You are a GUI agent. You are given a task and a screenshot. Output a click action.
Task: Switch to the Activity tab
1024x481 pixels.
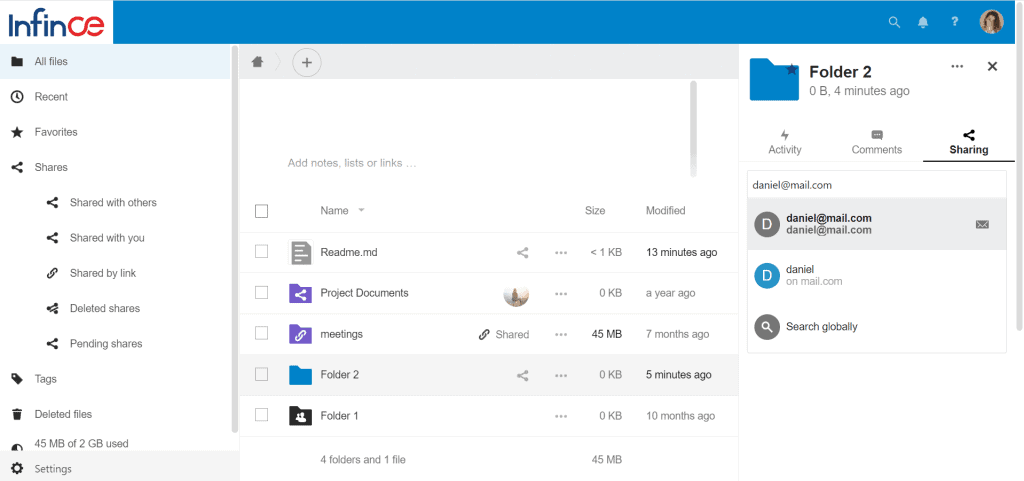click(x=785, y=142)
